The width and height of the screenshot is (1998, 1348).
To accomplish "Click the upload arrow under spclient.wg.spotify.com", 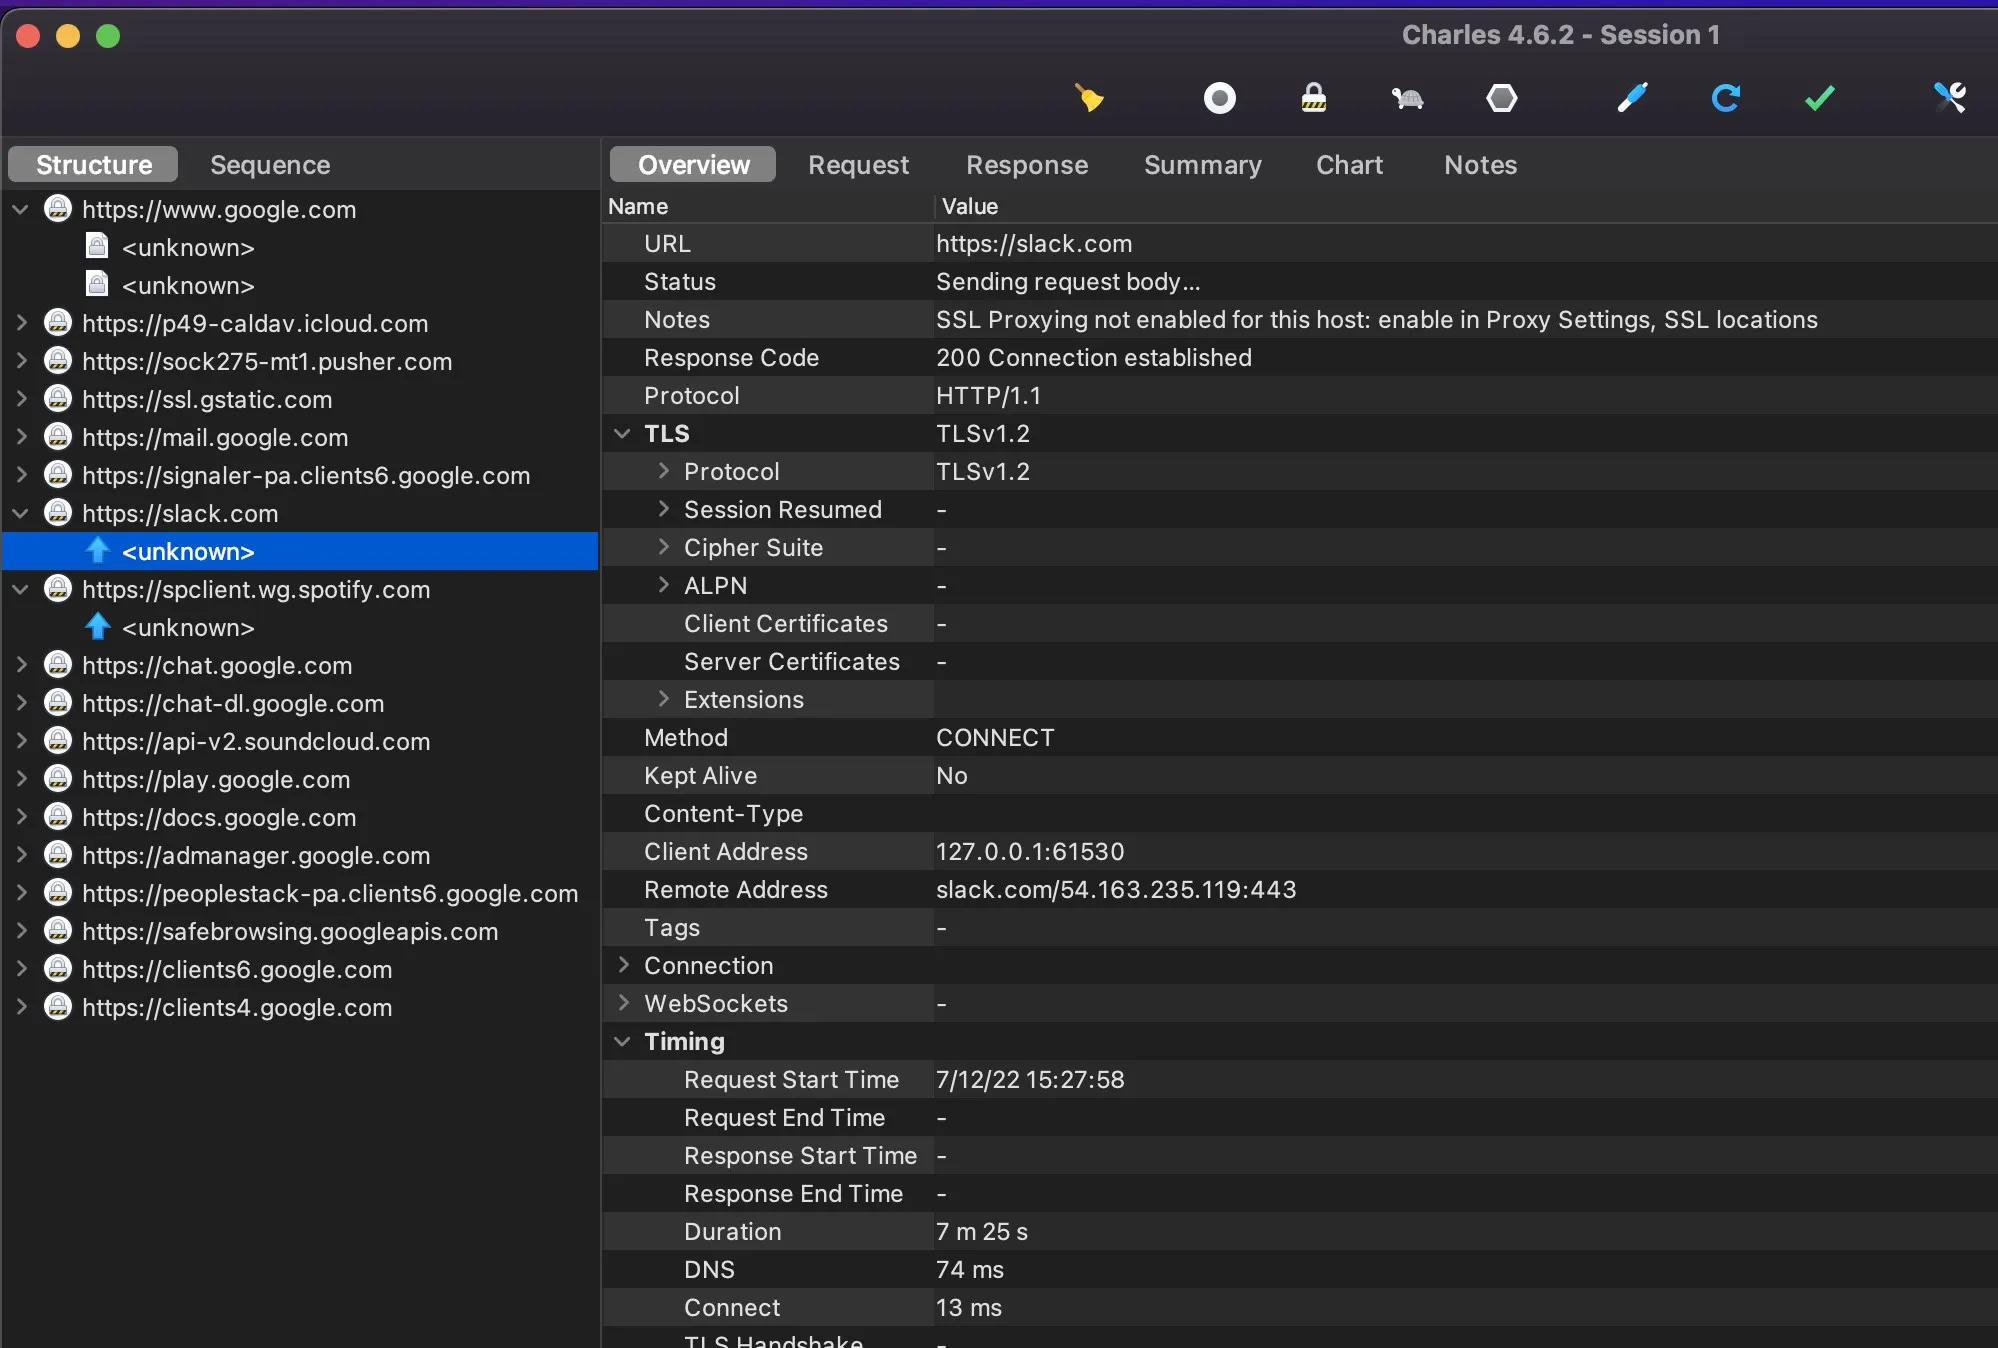I will coord(97,627).
